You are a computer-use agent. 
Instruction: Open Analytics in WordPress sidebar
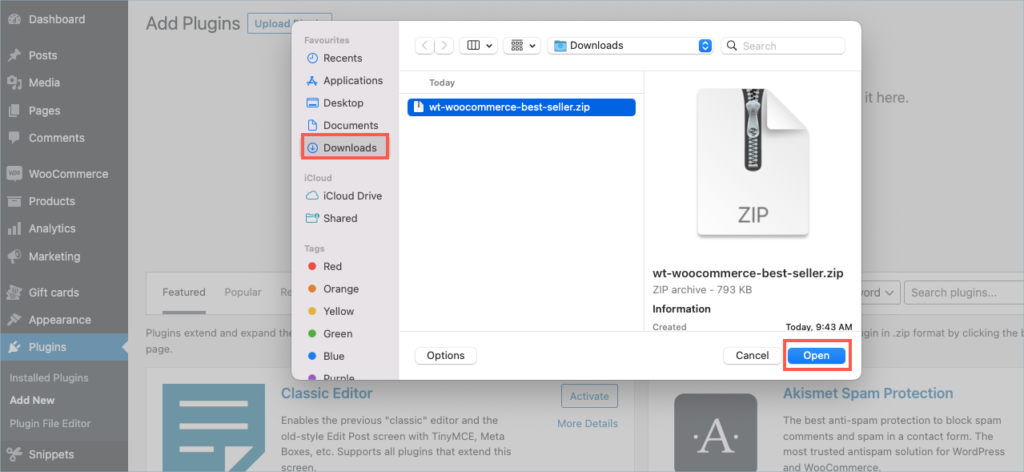(x=52, y=228)
